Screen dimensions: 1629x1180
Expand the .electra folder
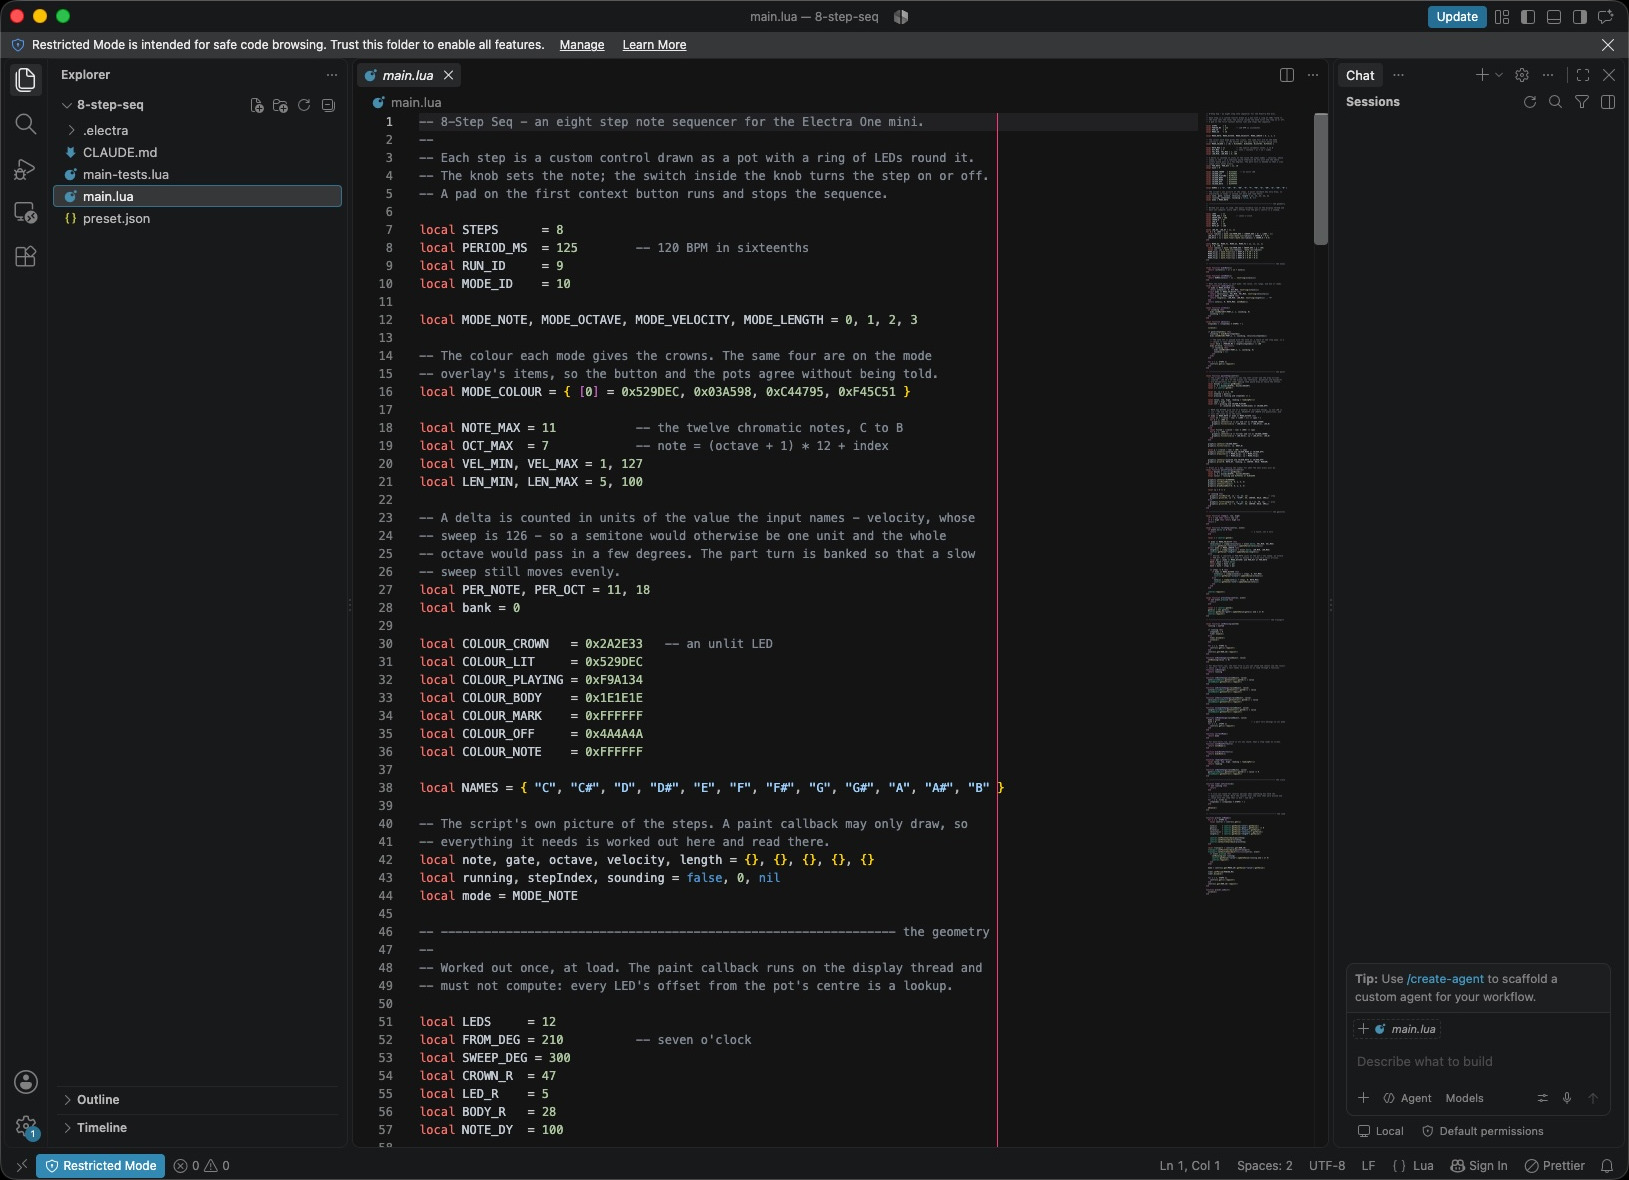point(72,131)
